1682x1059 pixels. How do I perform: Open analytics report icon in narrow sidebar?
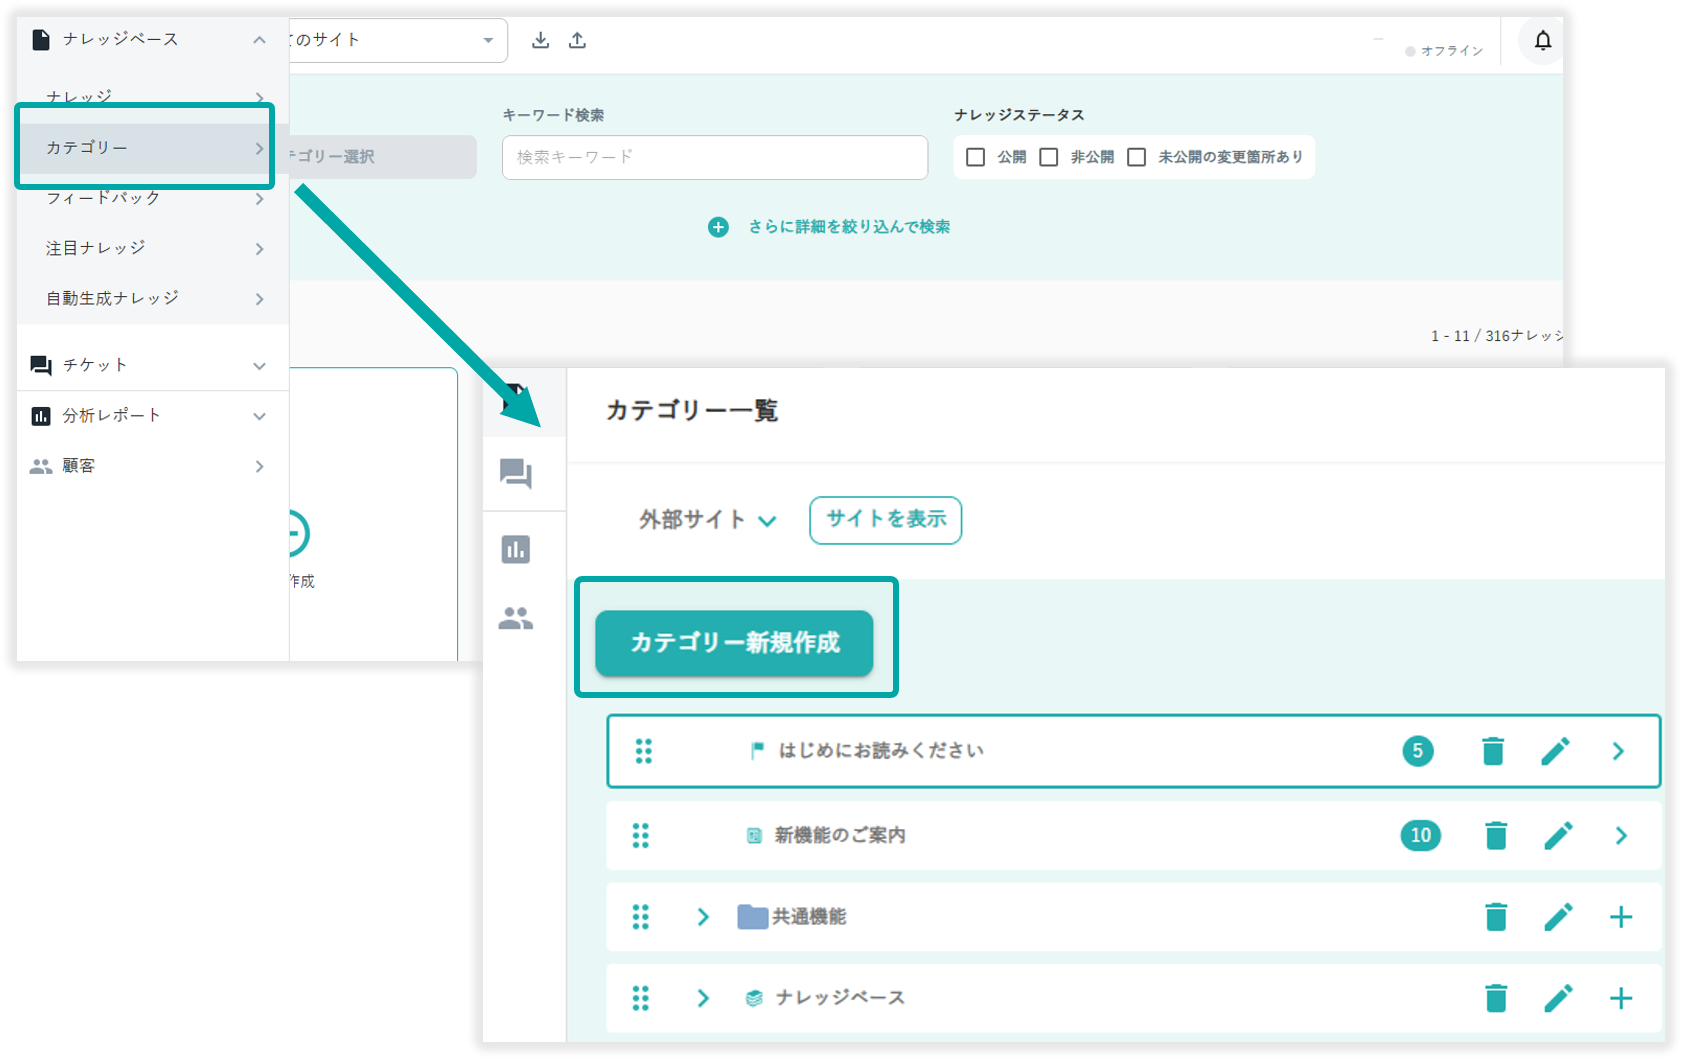(516, 549)
